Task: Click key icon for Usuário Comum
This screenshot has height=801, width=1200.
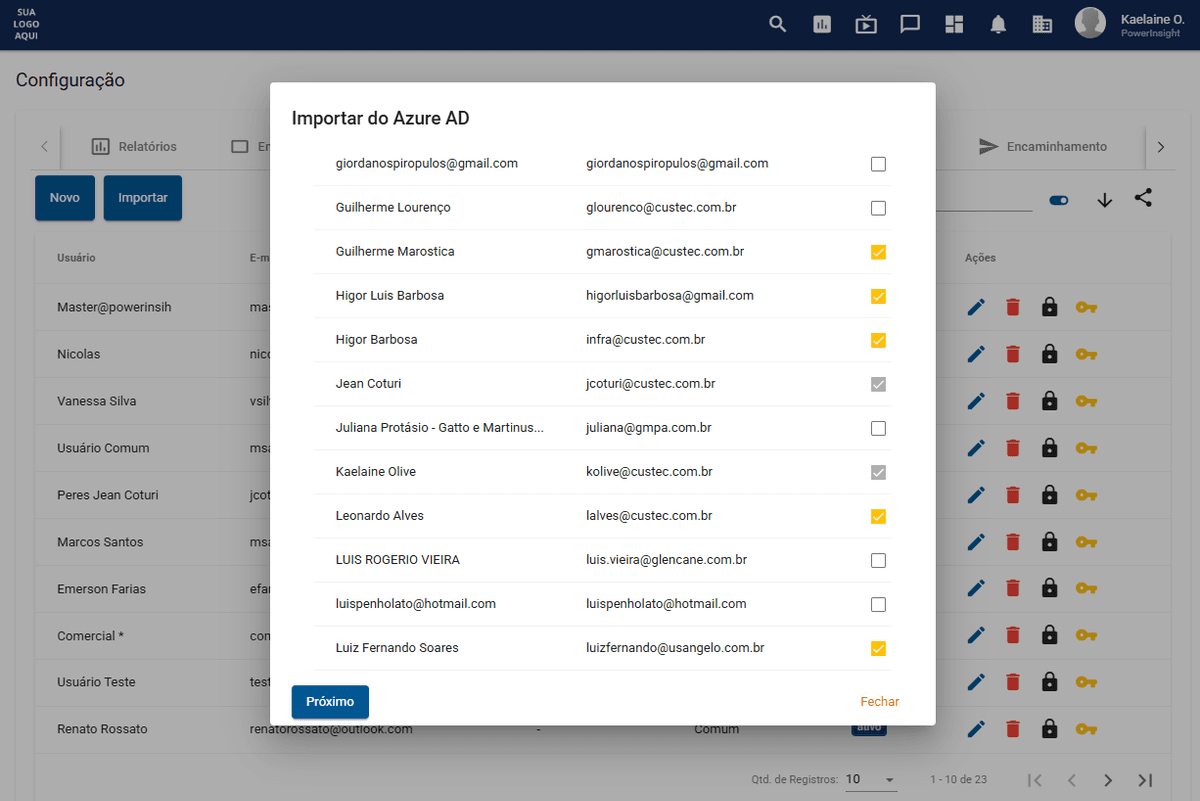Action: pyautogui.click(x=1086, y=448)
